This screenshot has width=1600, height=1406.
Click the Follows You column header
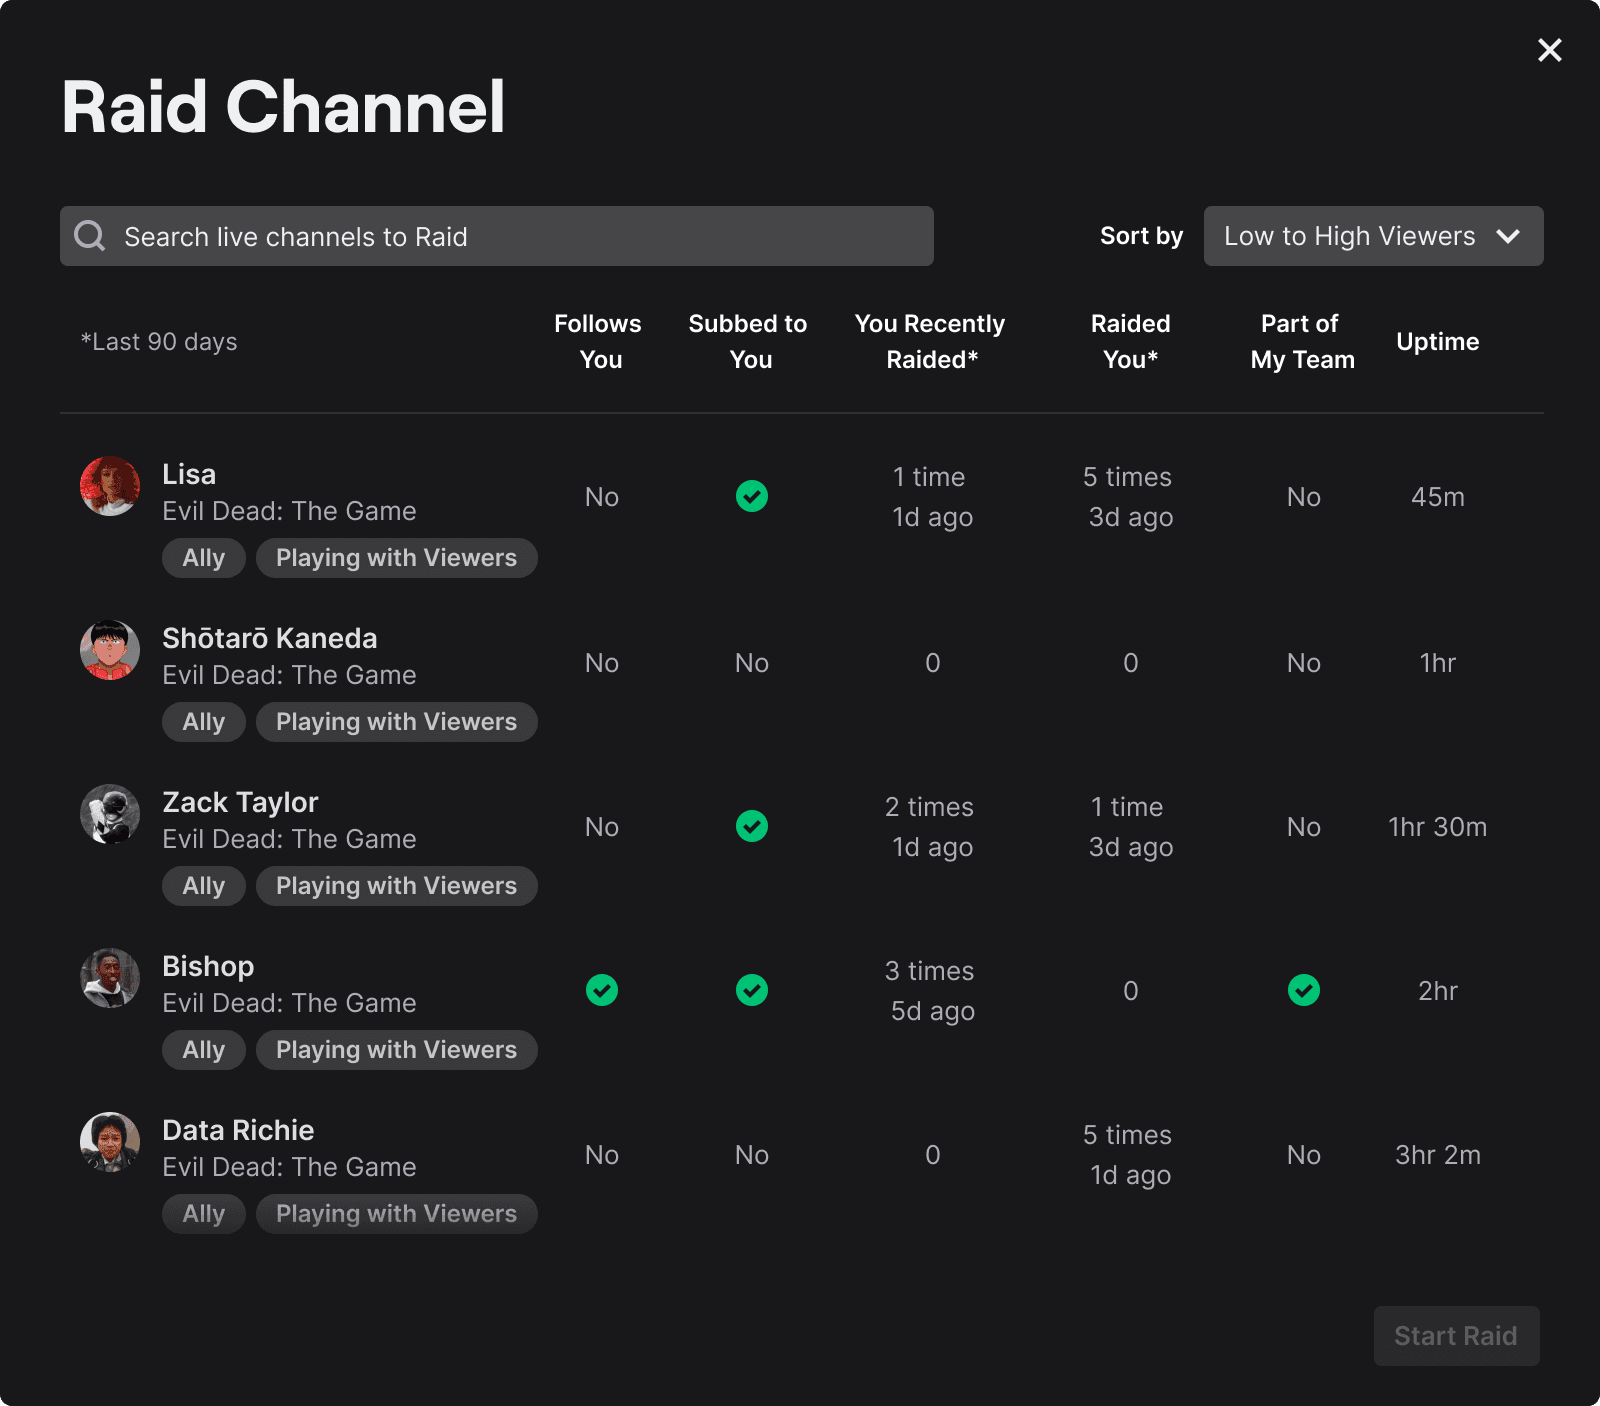[598, 342]
